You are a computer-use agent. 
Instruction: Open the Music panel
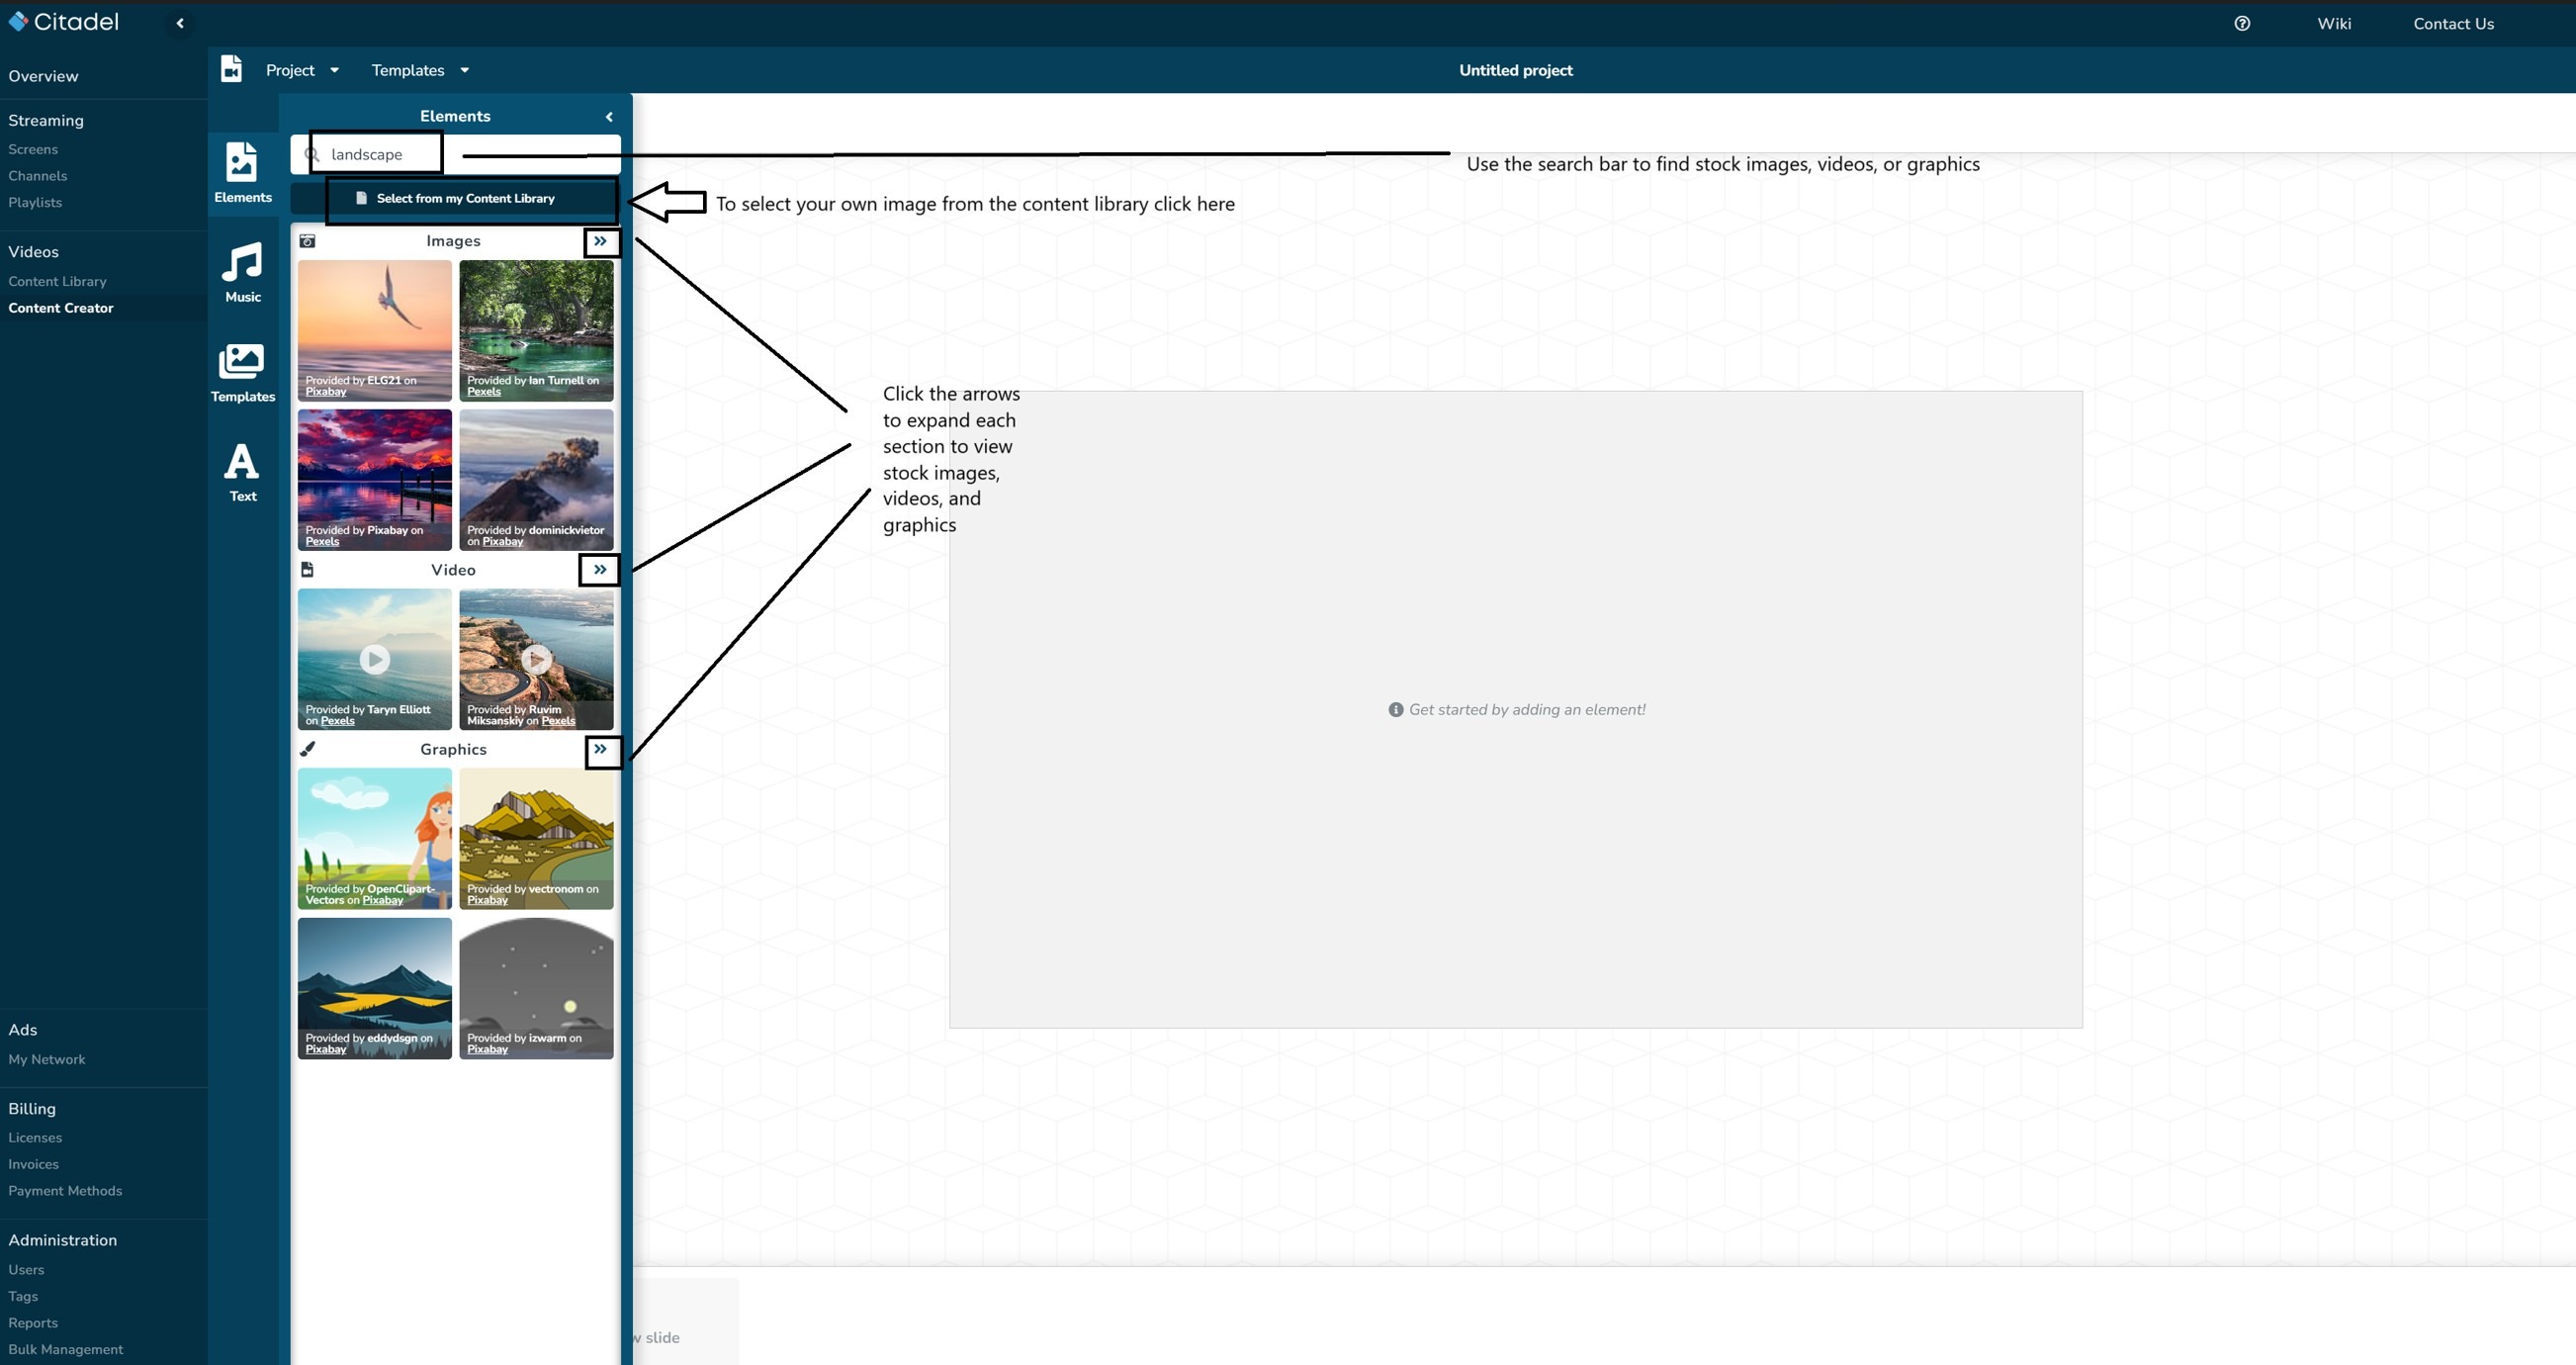coord(243,272)
